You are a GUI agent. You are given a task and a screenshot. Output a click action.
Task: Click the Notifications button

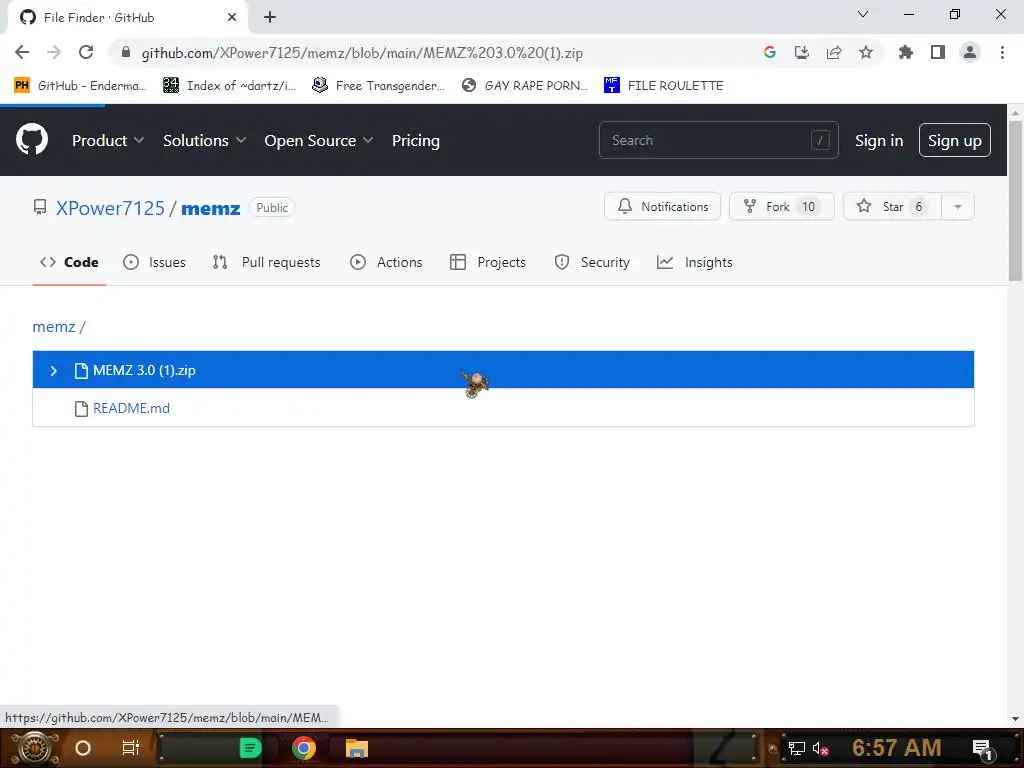click(x=662, y=206)
